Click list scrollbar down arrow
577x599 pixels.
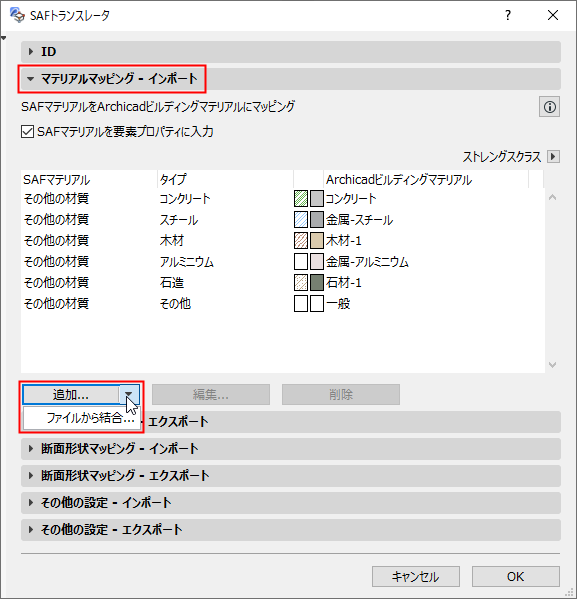pos(553,365)
